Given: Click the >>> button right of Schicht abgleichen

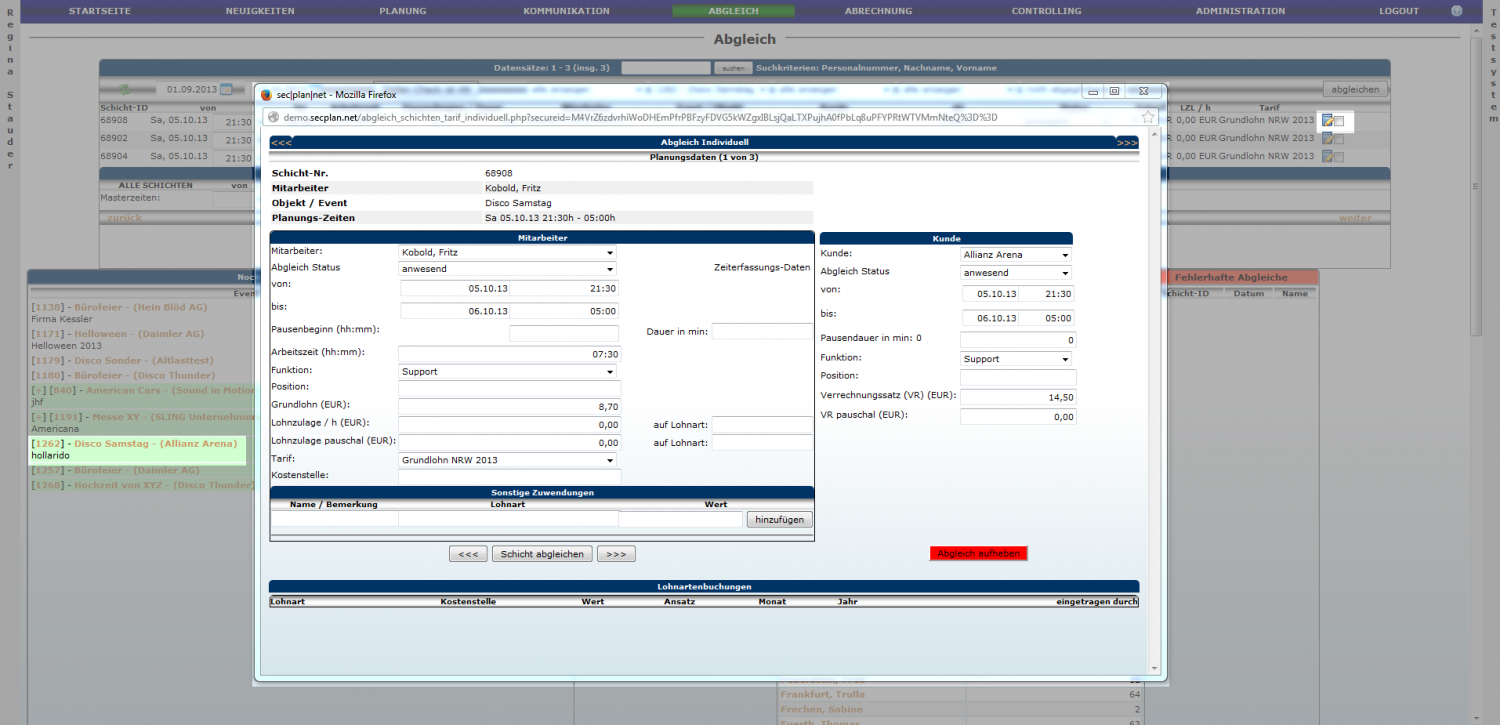Looking at the screenshot, I should point(616,554).
